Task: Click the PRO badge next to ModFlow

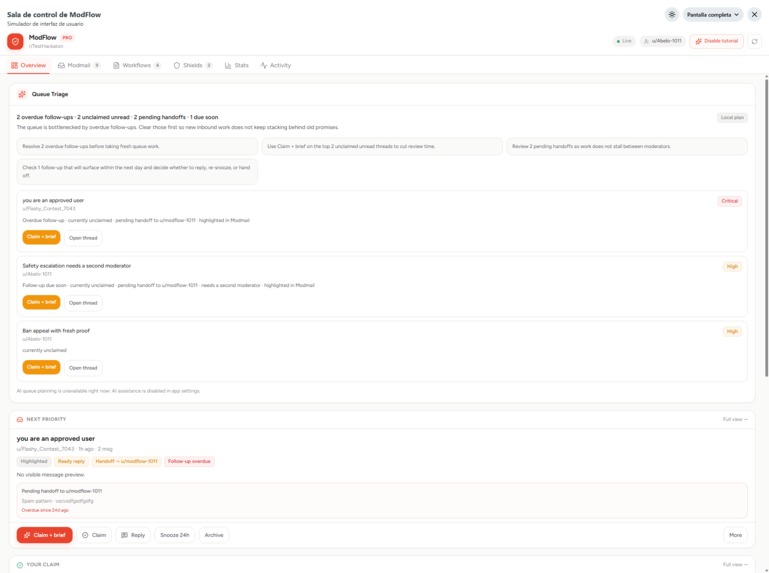Action: click(67, 37)
